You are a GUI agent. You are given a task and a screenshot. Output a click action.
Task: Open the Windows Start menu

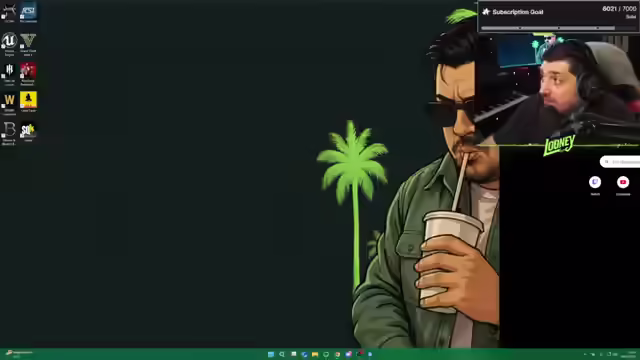[271, 354]
